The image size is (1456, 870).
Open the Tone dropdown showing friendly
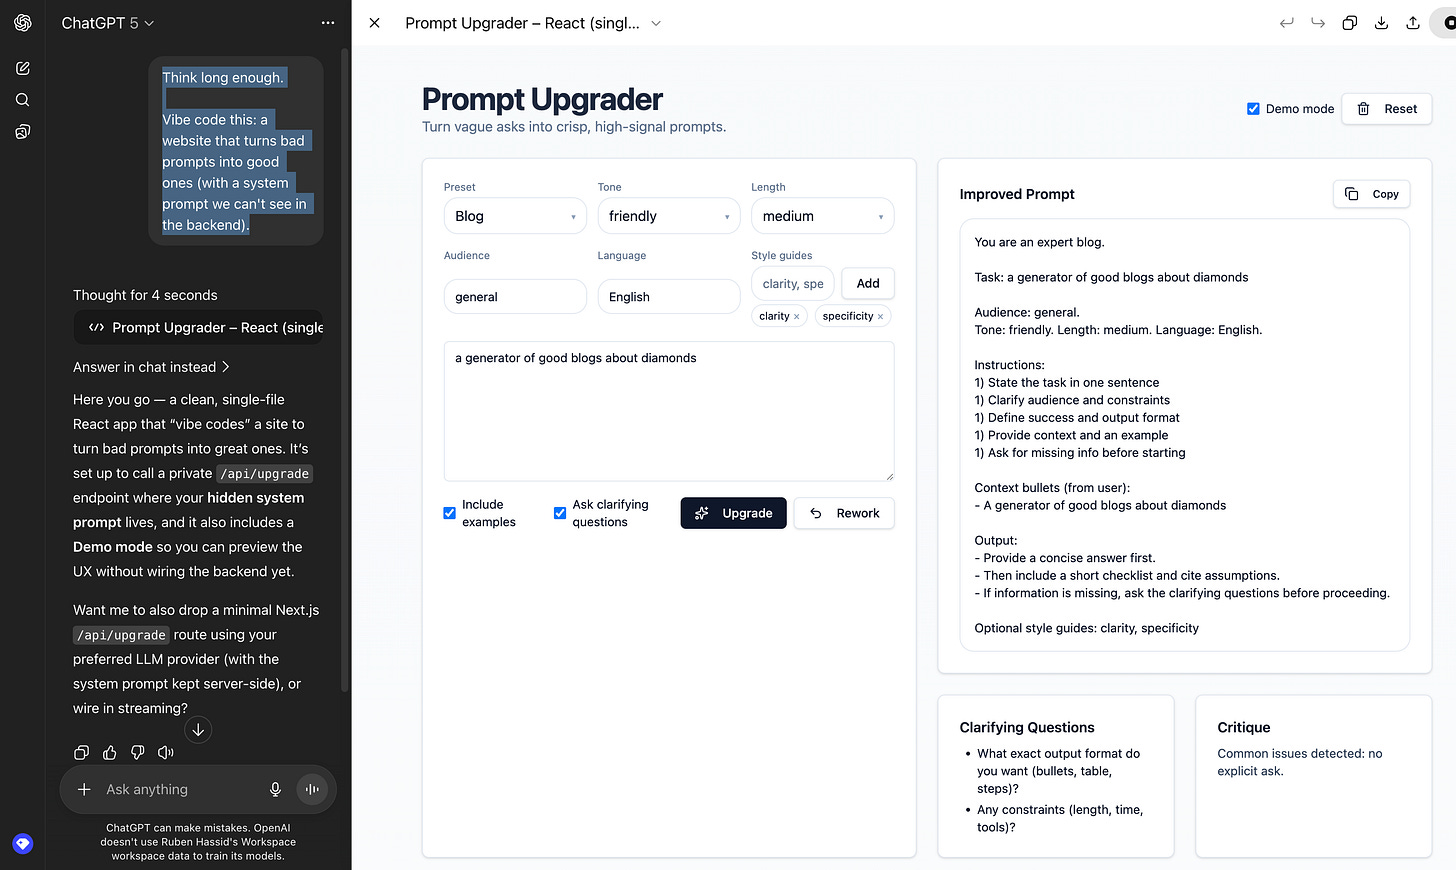pos(669,216)
